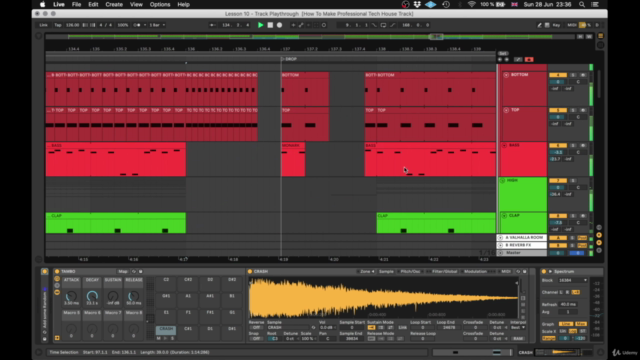Image resolution: width=640 pixels, height=360 pixels.
Task: Click the DROP locator marker
Action: [289, 59]
